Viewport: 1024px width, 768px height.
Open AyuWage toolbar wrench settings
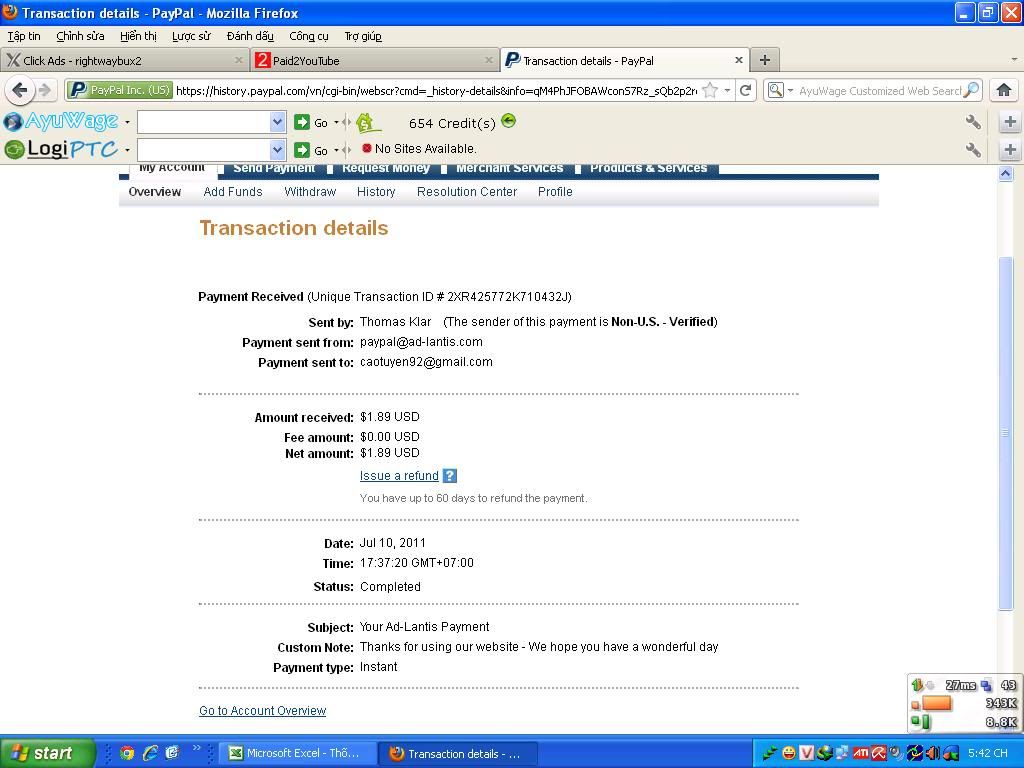(973, 122)
